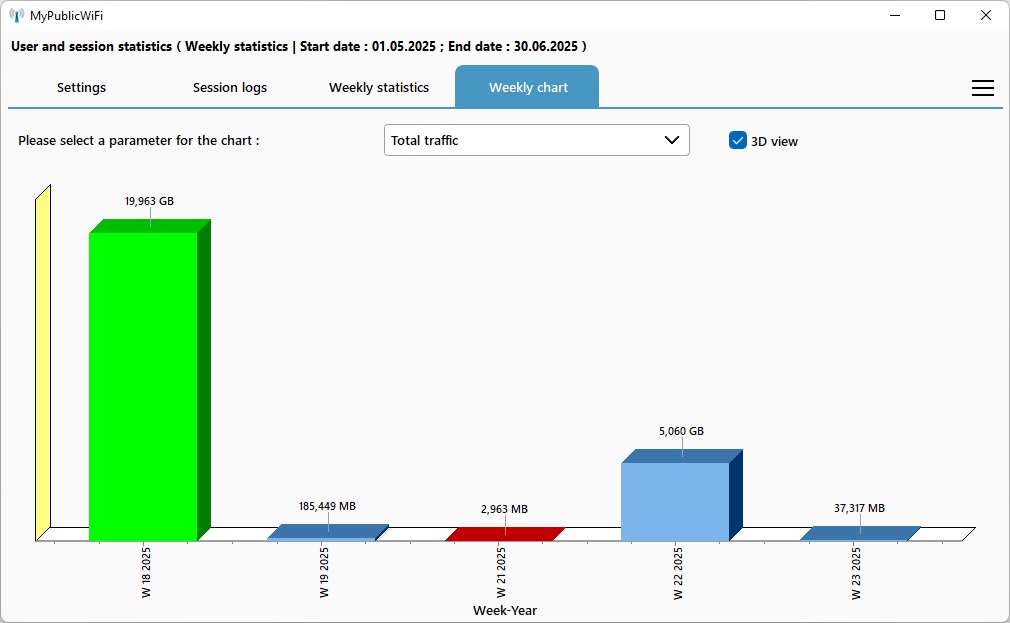This screenshot has height=623, width=1010.
Task: Go to the Weekly statistics tab
Action: (379, 88)
